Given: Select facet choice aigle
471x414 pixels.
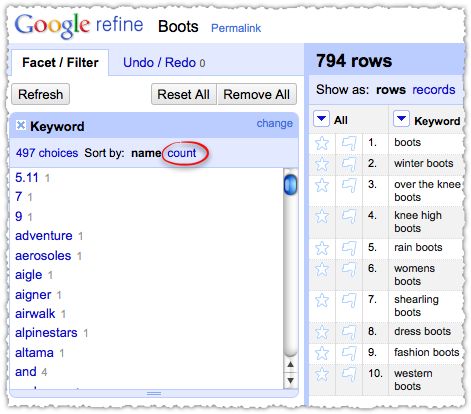Looking at the screenshot, I should (x=29, y=275).
